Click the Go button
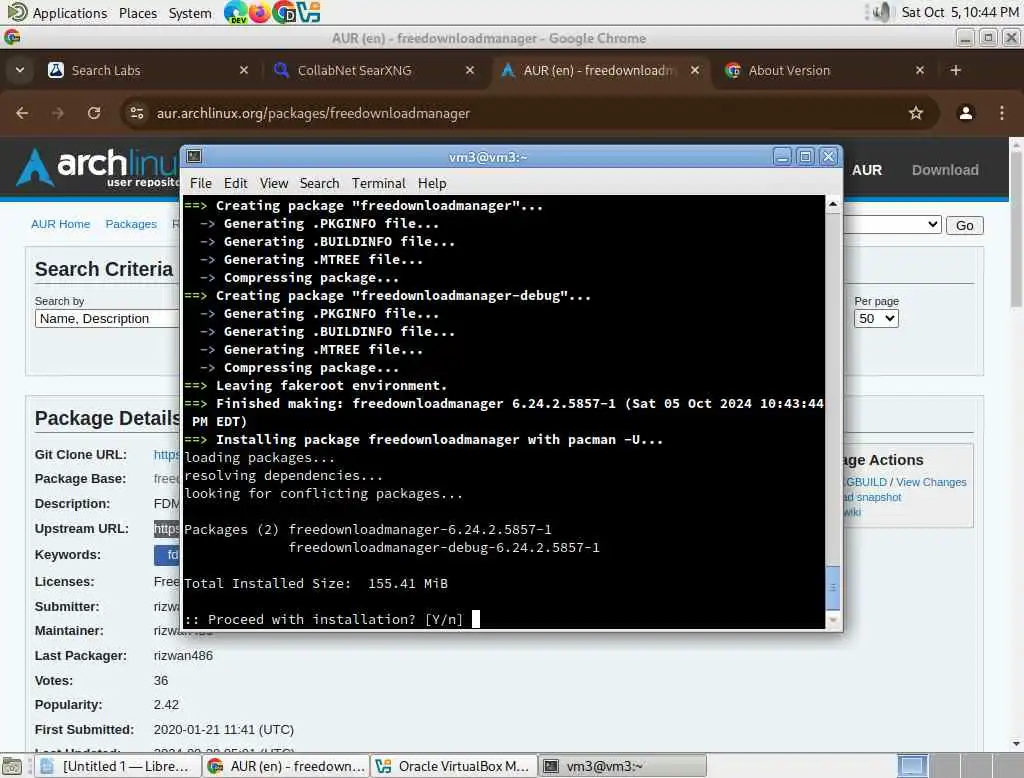1024x778 pixels. pyautogui.click(x=965, y=225)
